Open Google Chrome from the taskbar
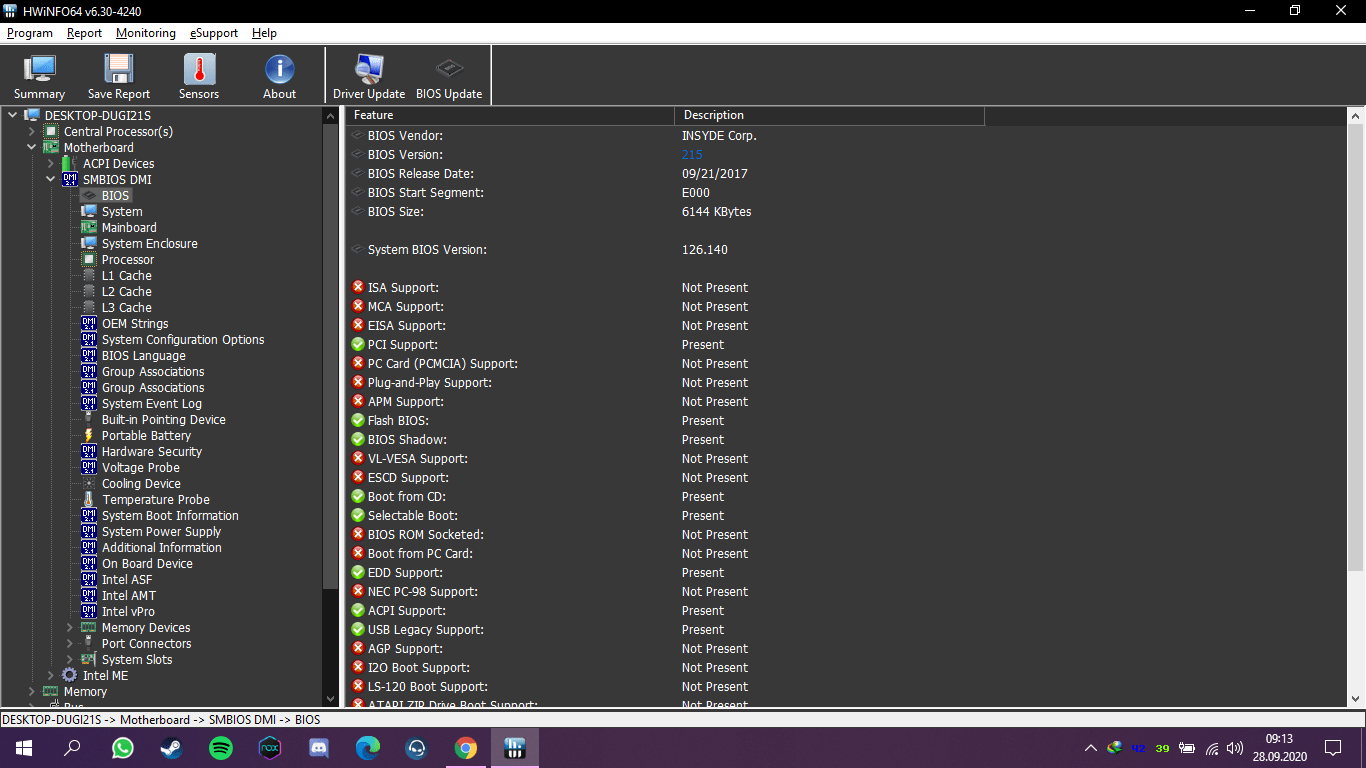The width and height of the screenshot is (1366, 768). [x=466, y=747]
